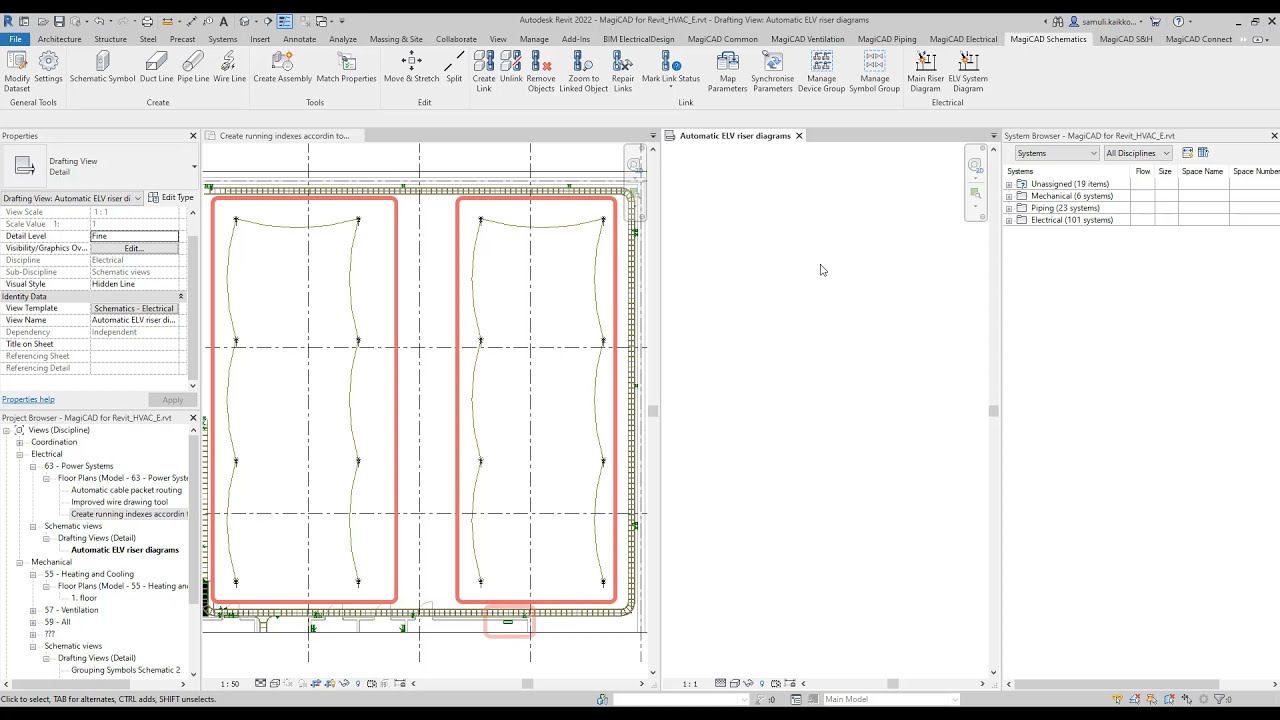Open the Main Model design option selector

pyautogui.click(x=890, y=699)
